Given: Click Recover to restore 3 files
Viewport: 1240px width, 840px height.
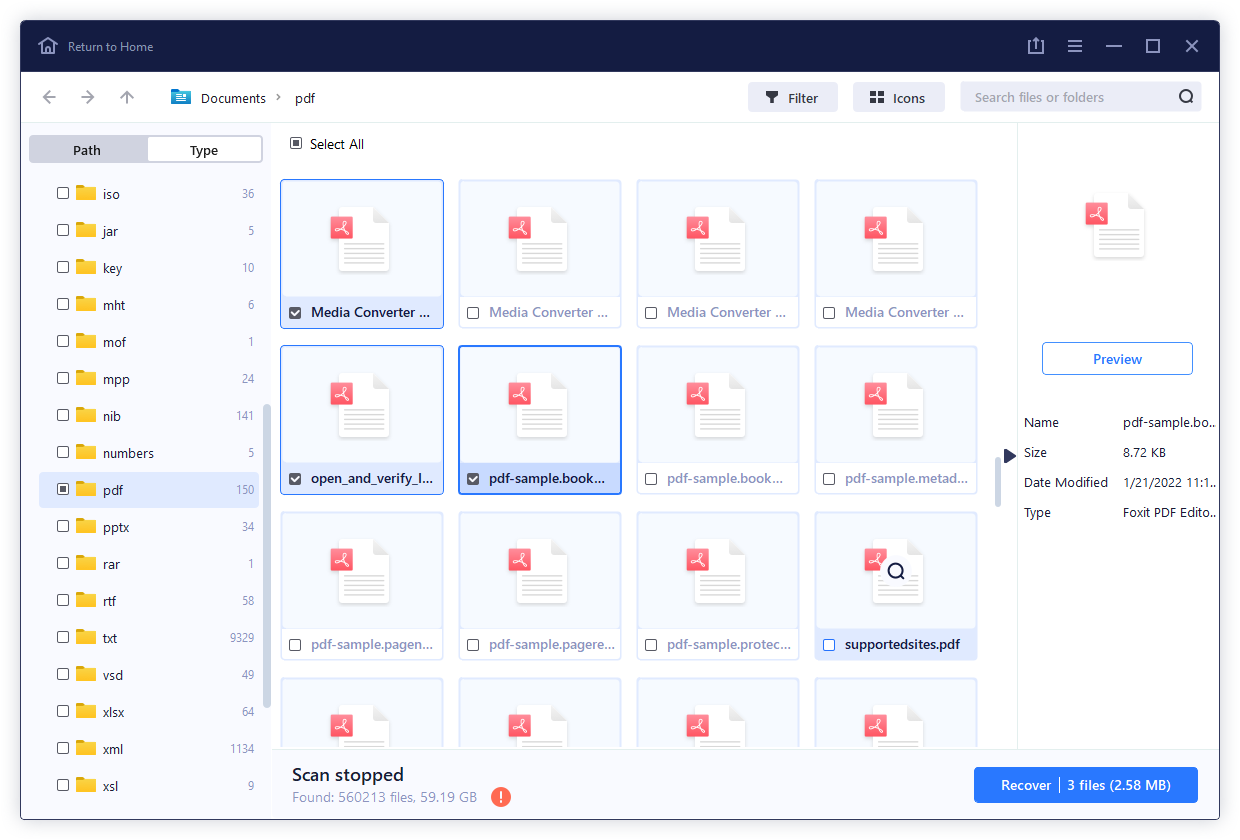Looking at the screenshot, I should (x=1085, y=785).
